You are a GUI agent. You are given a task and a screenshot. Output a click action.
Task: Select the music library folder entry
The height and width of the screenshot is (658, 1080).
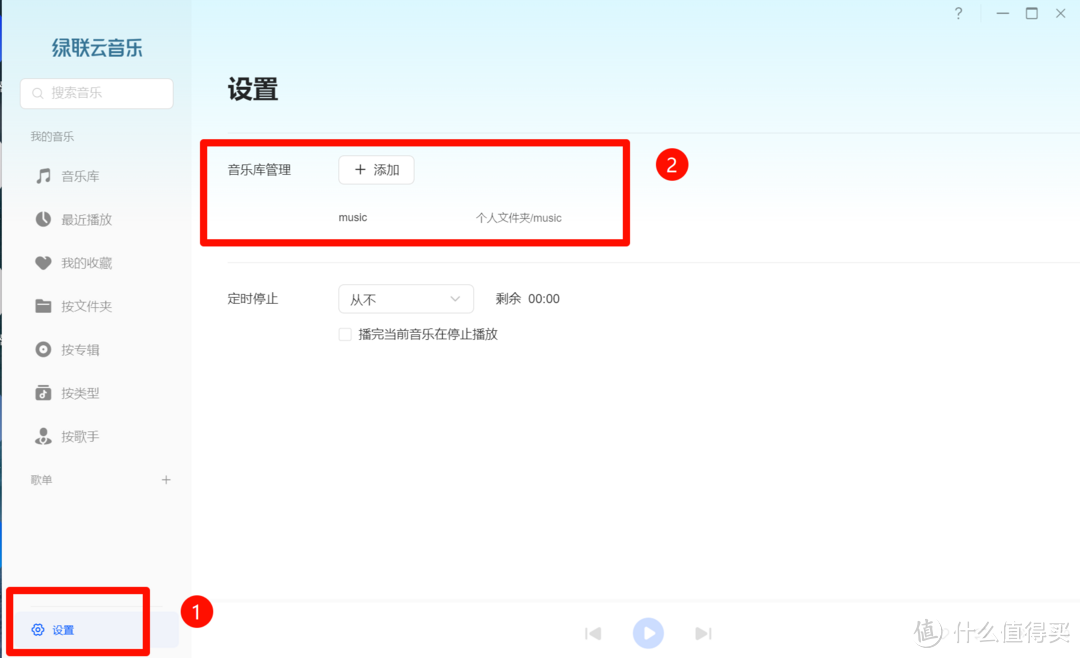pos(352,217)
